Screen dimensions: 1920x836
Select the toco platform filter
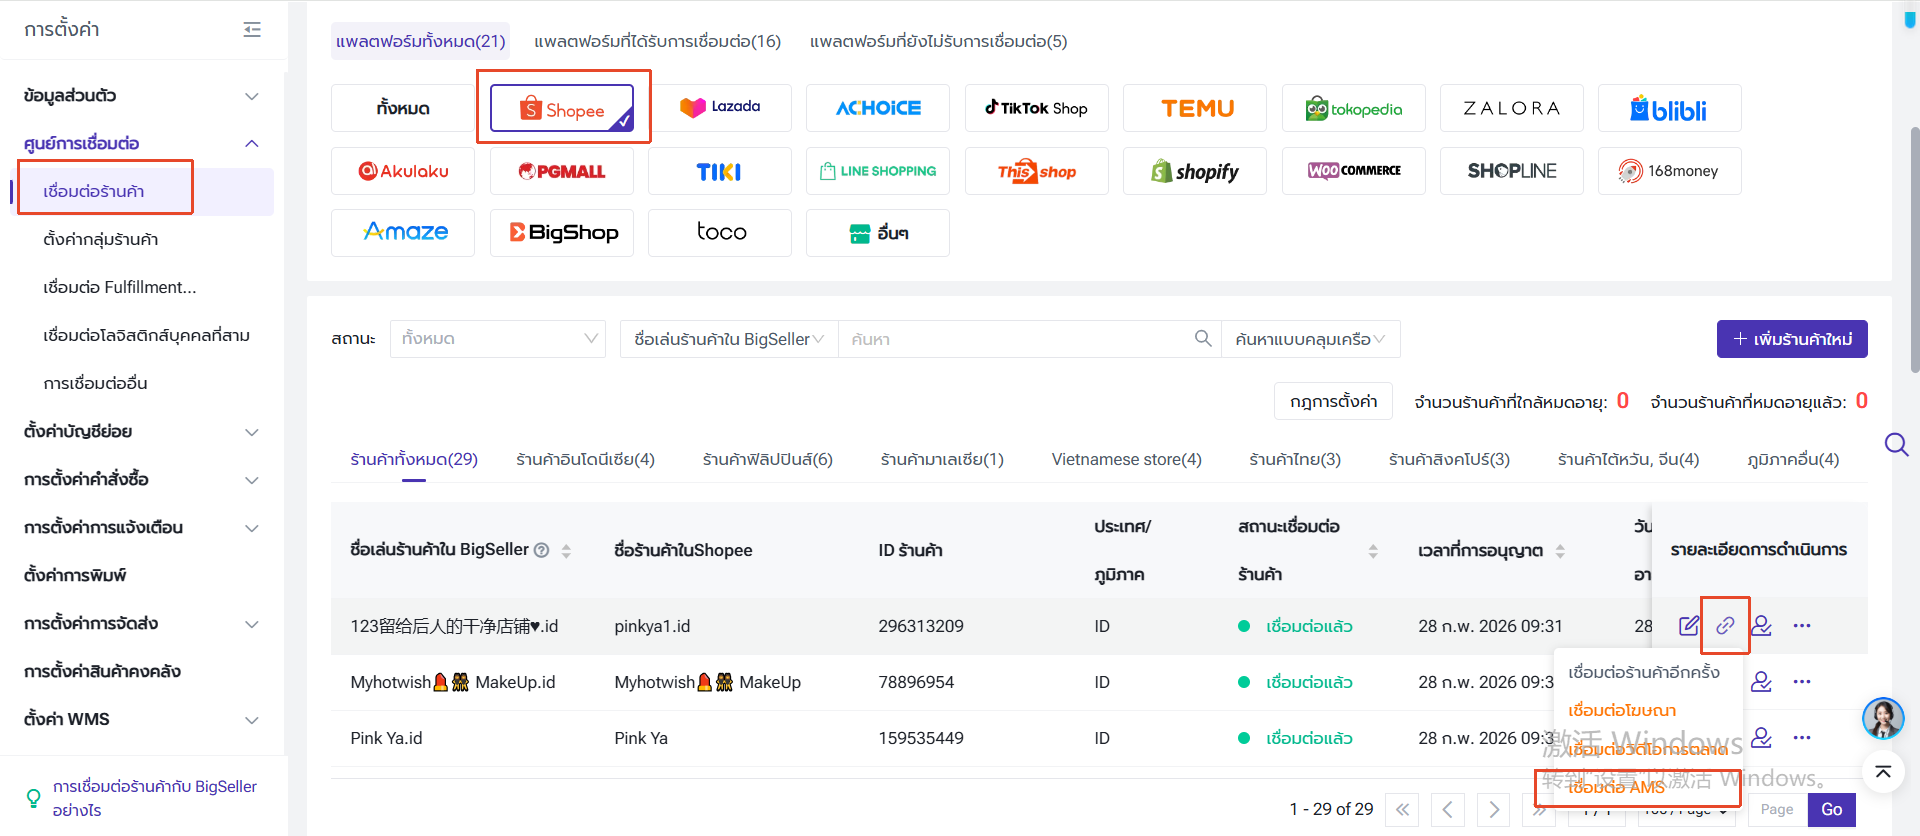pyautogui.click(x=720, y=233)
